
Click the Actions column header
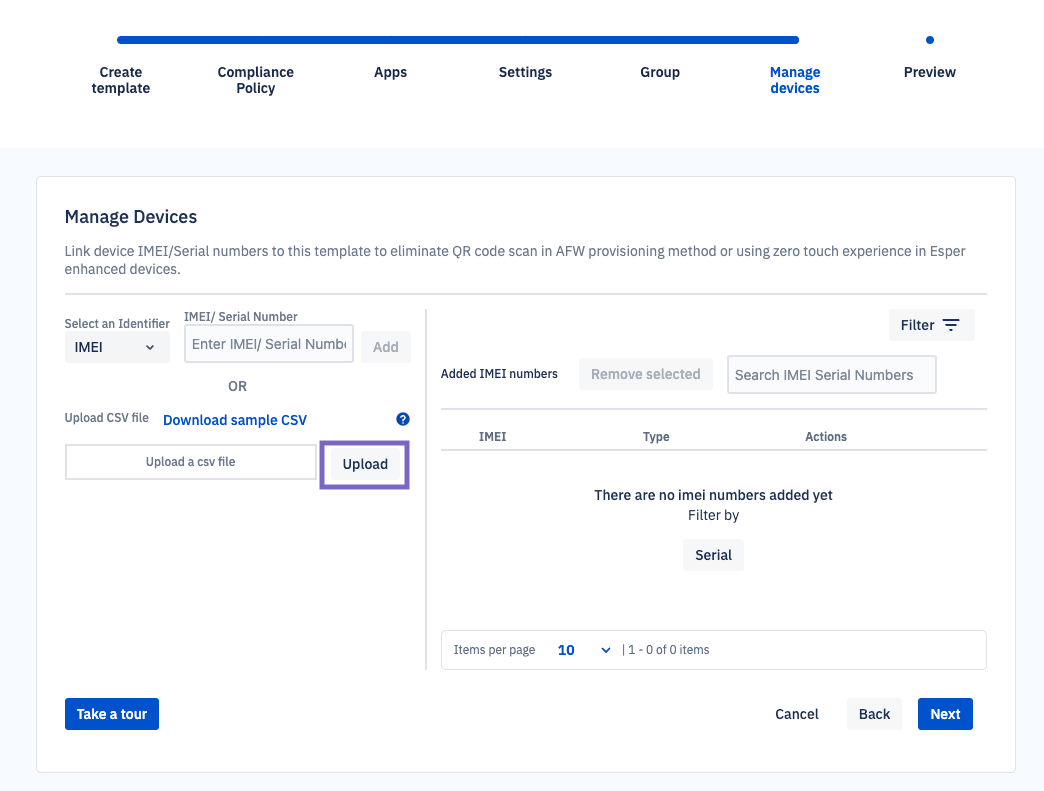tap(826, 437)
